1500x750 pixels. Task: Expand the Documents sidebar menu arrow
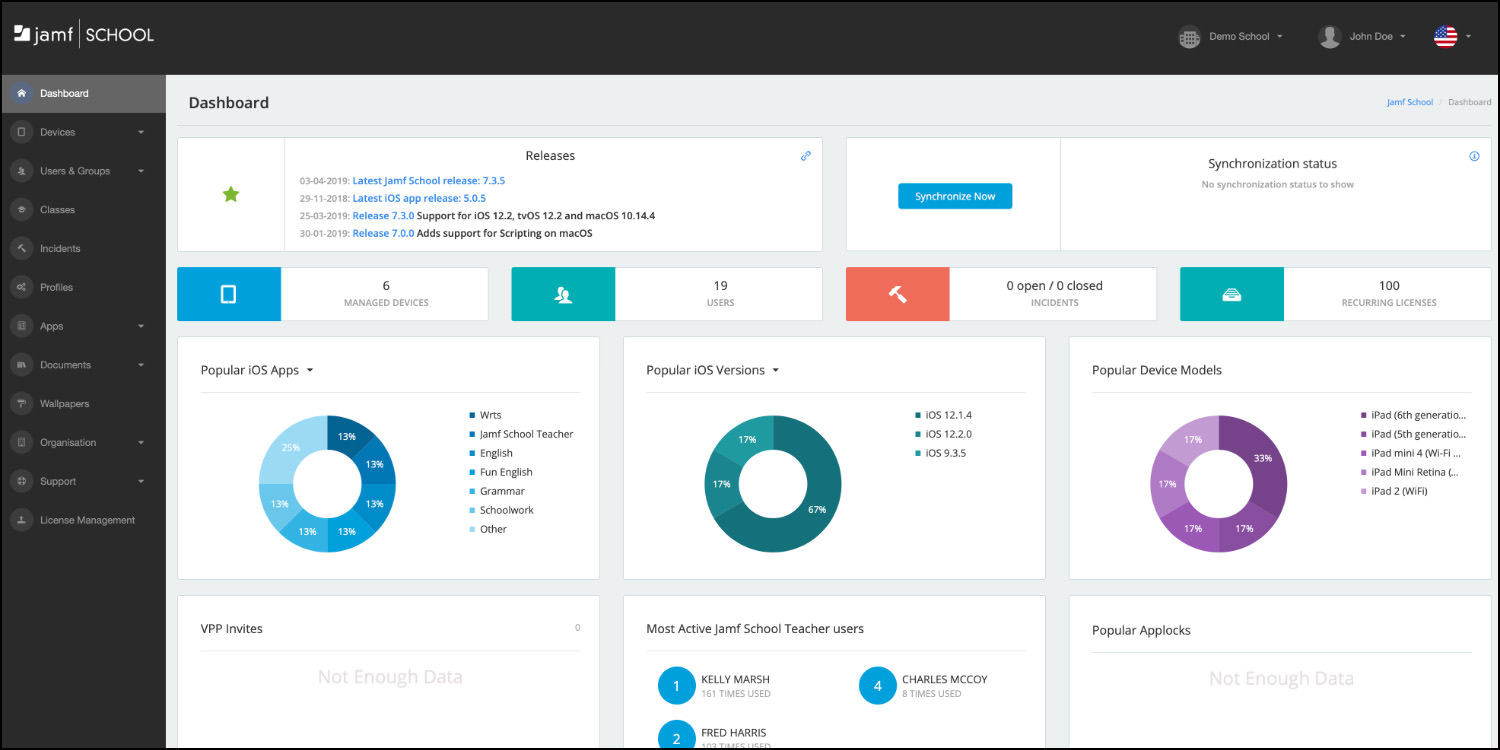pyautogui.click(x=141, y=365)
